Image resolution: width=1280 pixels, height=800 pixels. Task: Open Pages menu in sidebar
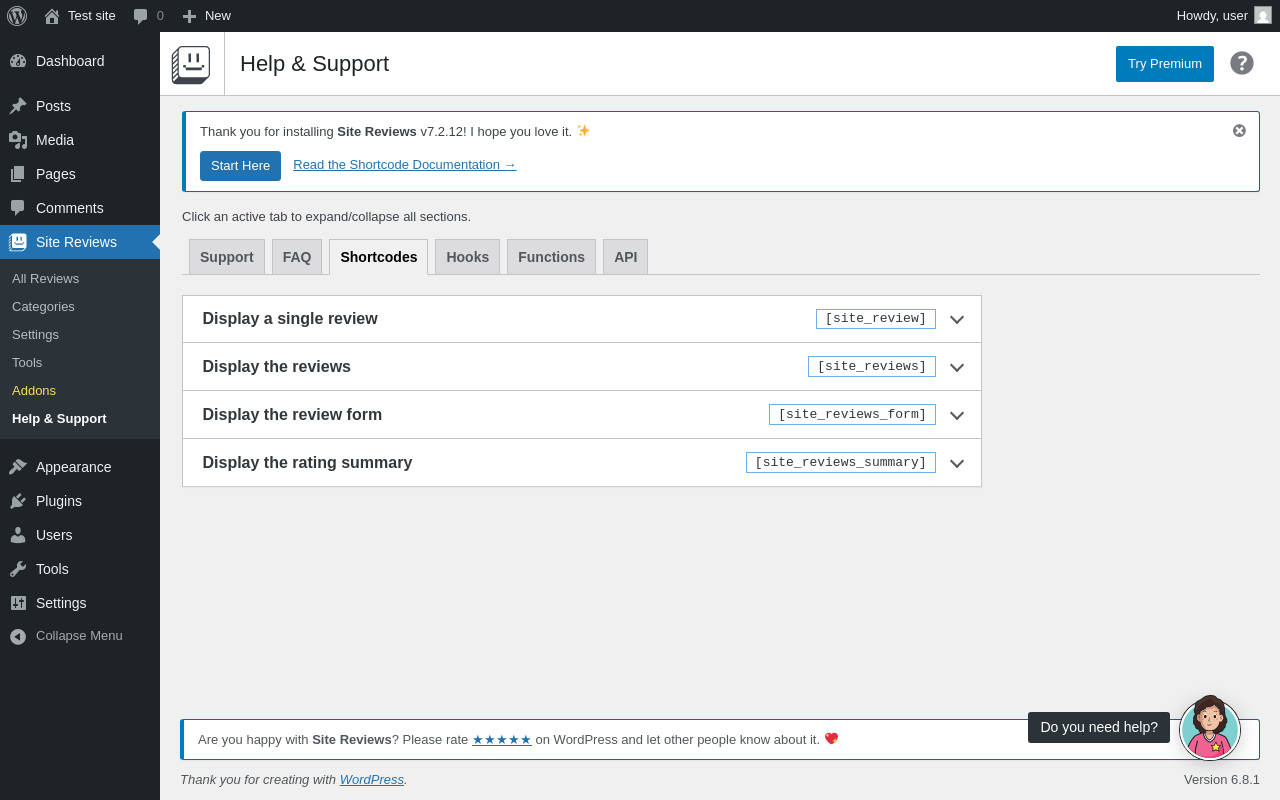[x=80, y=174]
